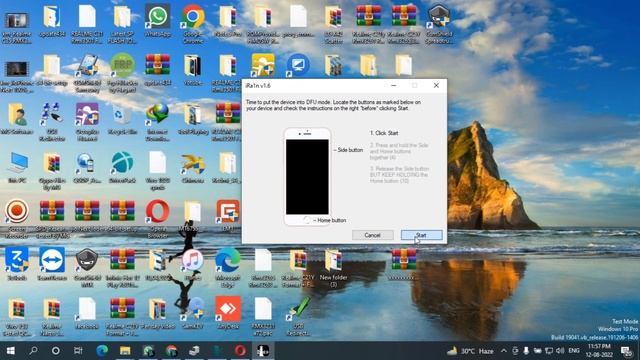Launch the AnyDesk desktop shortcut
Screen dimensions: 640x360
(228, 313)
